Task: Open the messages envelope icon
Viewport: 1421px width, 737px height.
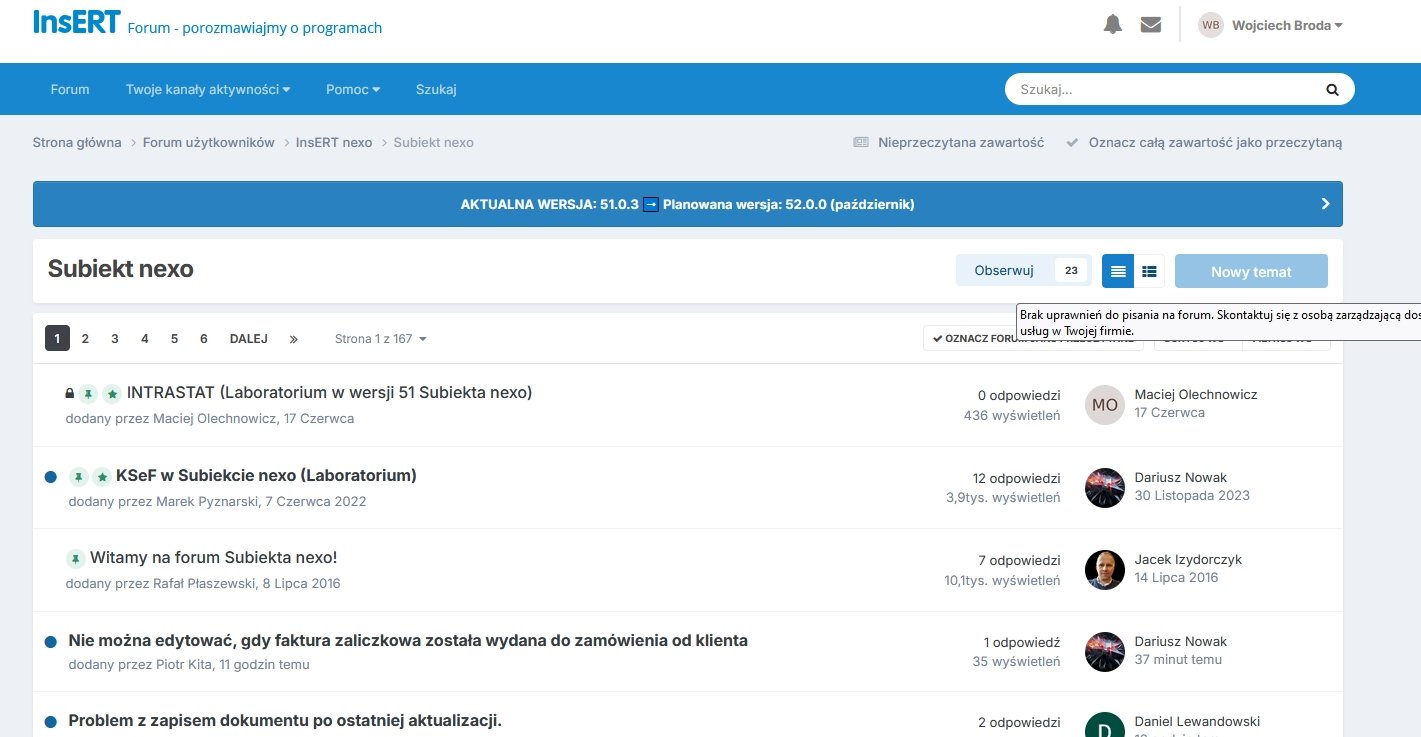Action: (x=1150, y=25)
